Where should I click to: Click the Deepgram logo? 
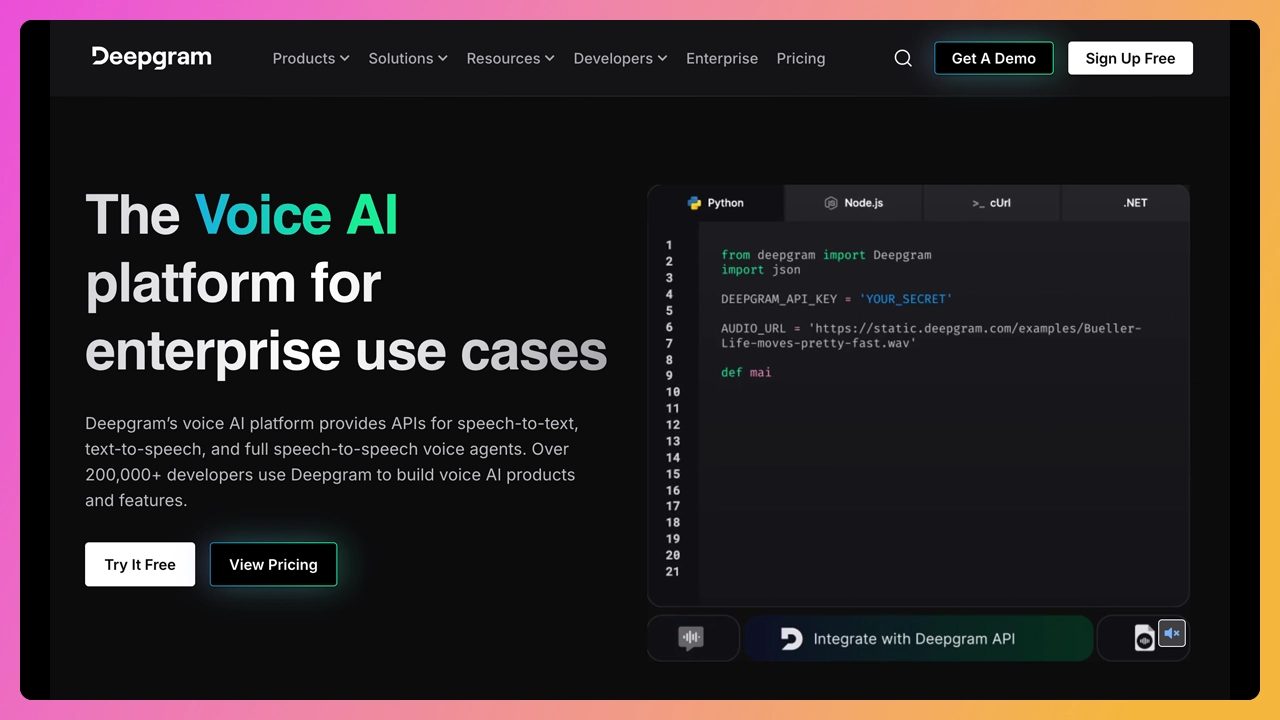coord(152,57)
